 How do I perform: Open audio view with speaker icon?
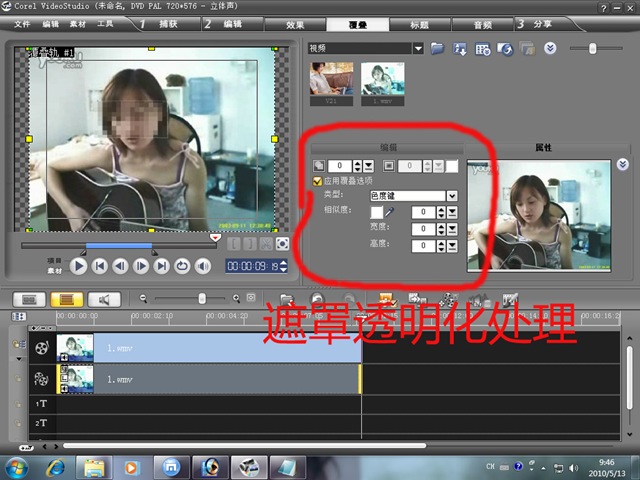click(102, 298)
